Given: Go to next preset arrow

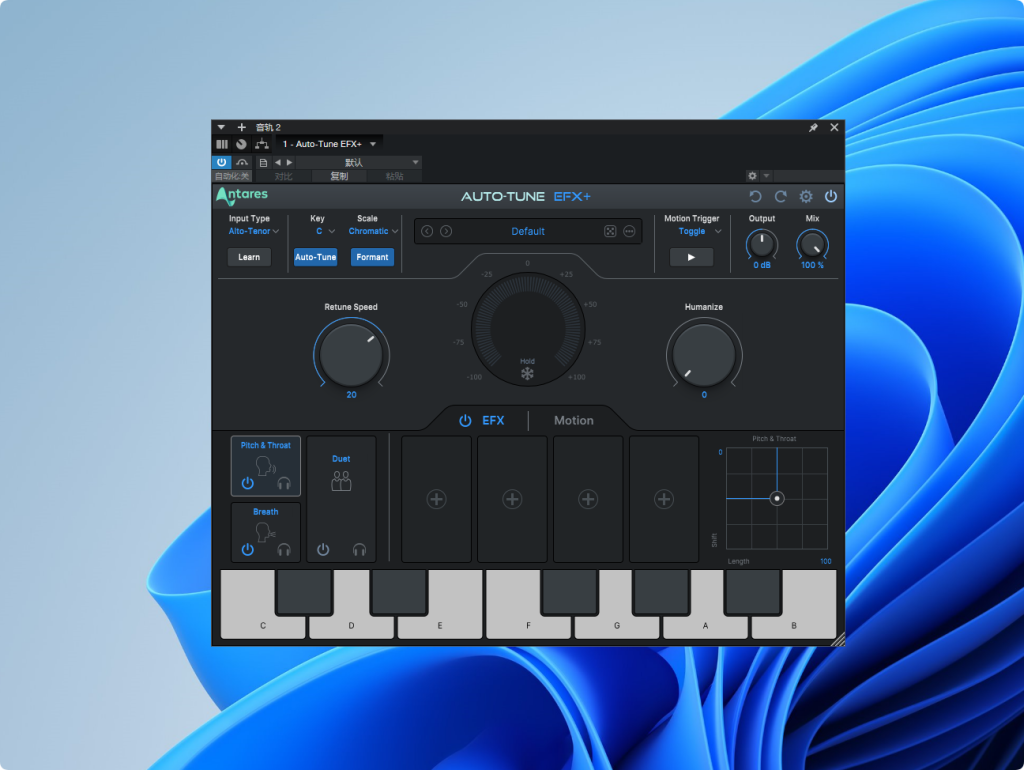Looking at the screenshot, I should click(x=446, y=231).
